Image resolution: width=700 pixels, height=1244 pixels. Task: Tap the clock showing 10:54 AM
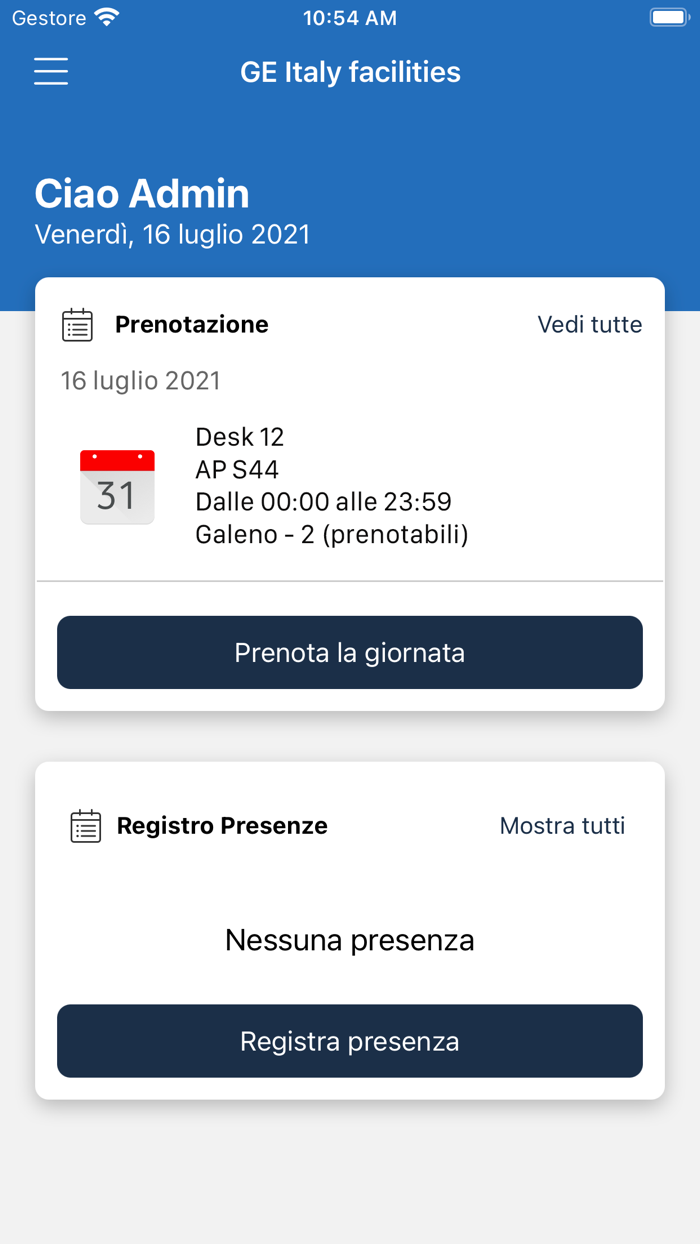tap(349, 16)
